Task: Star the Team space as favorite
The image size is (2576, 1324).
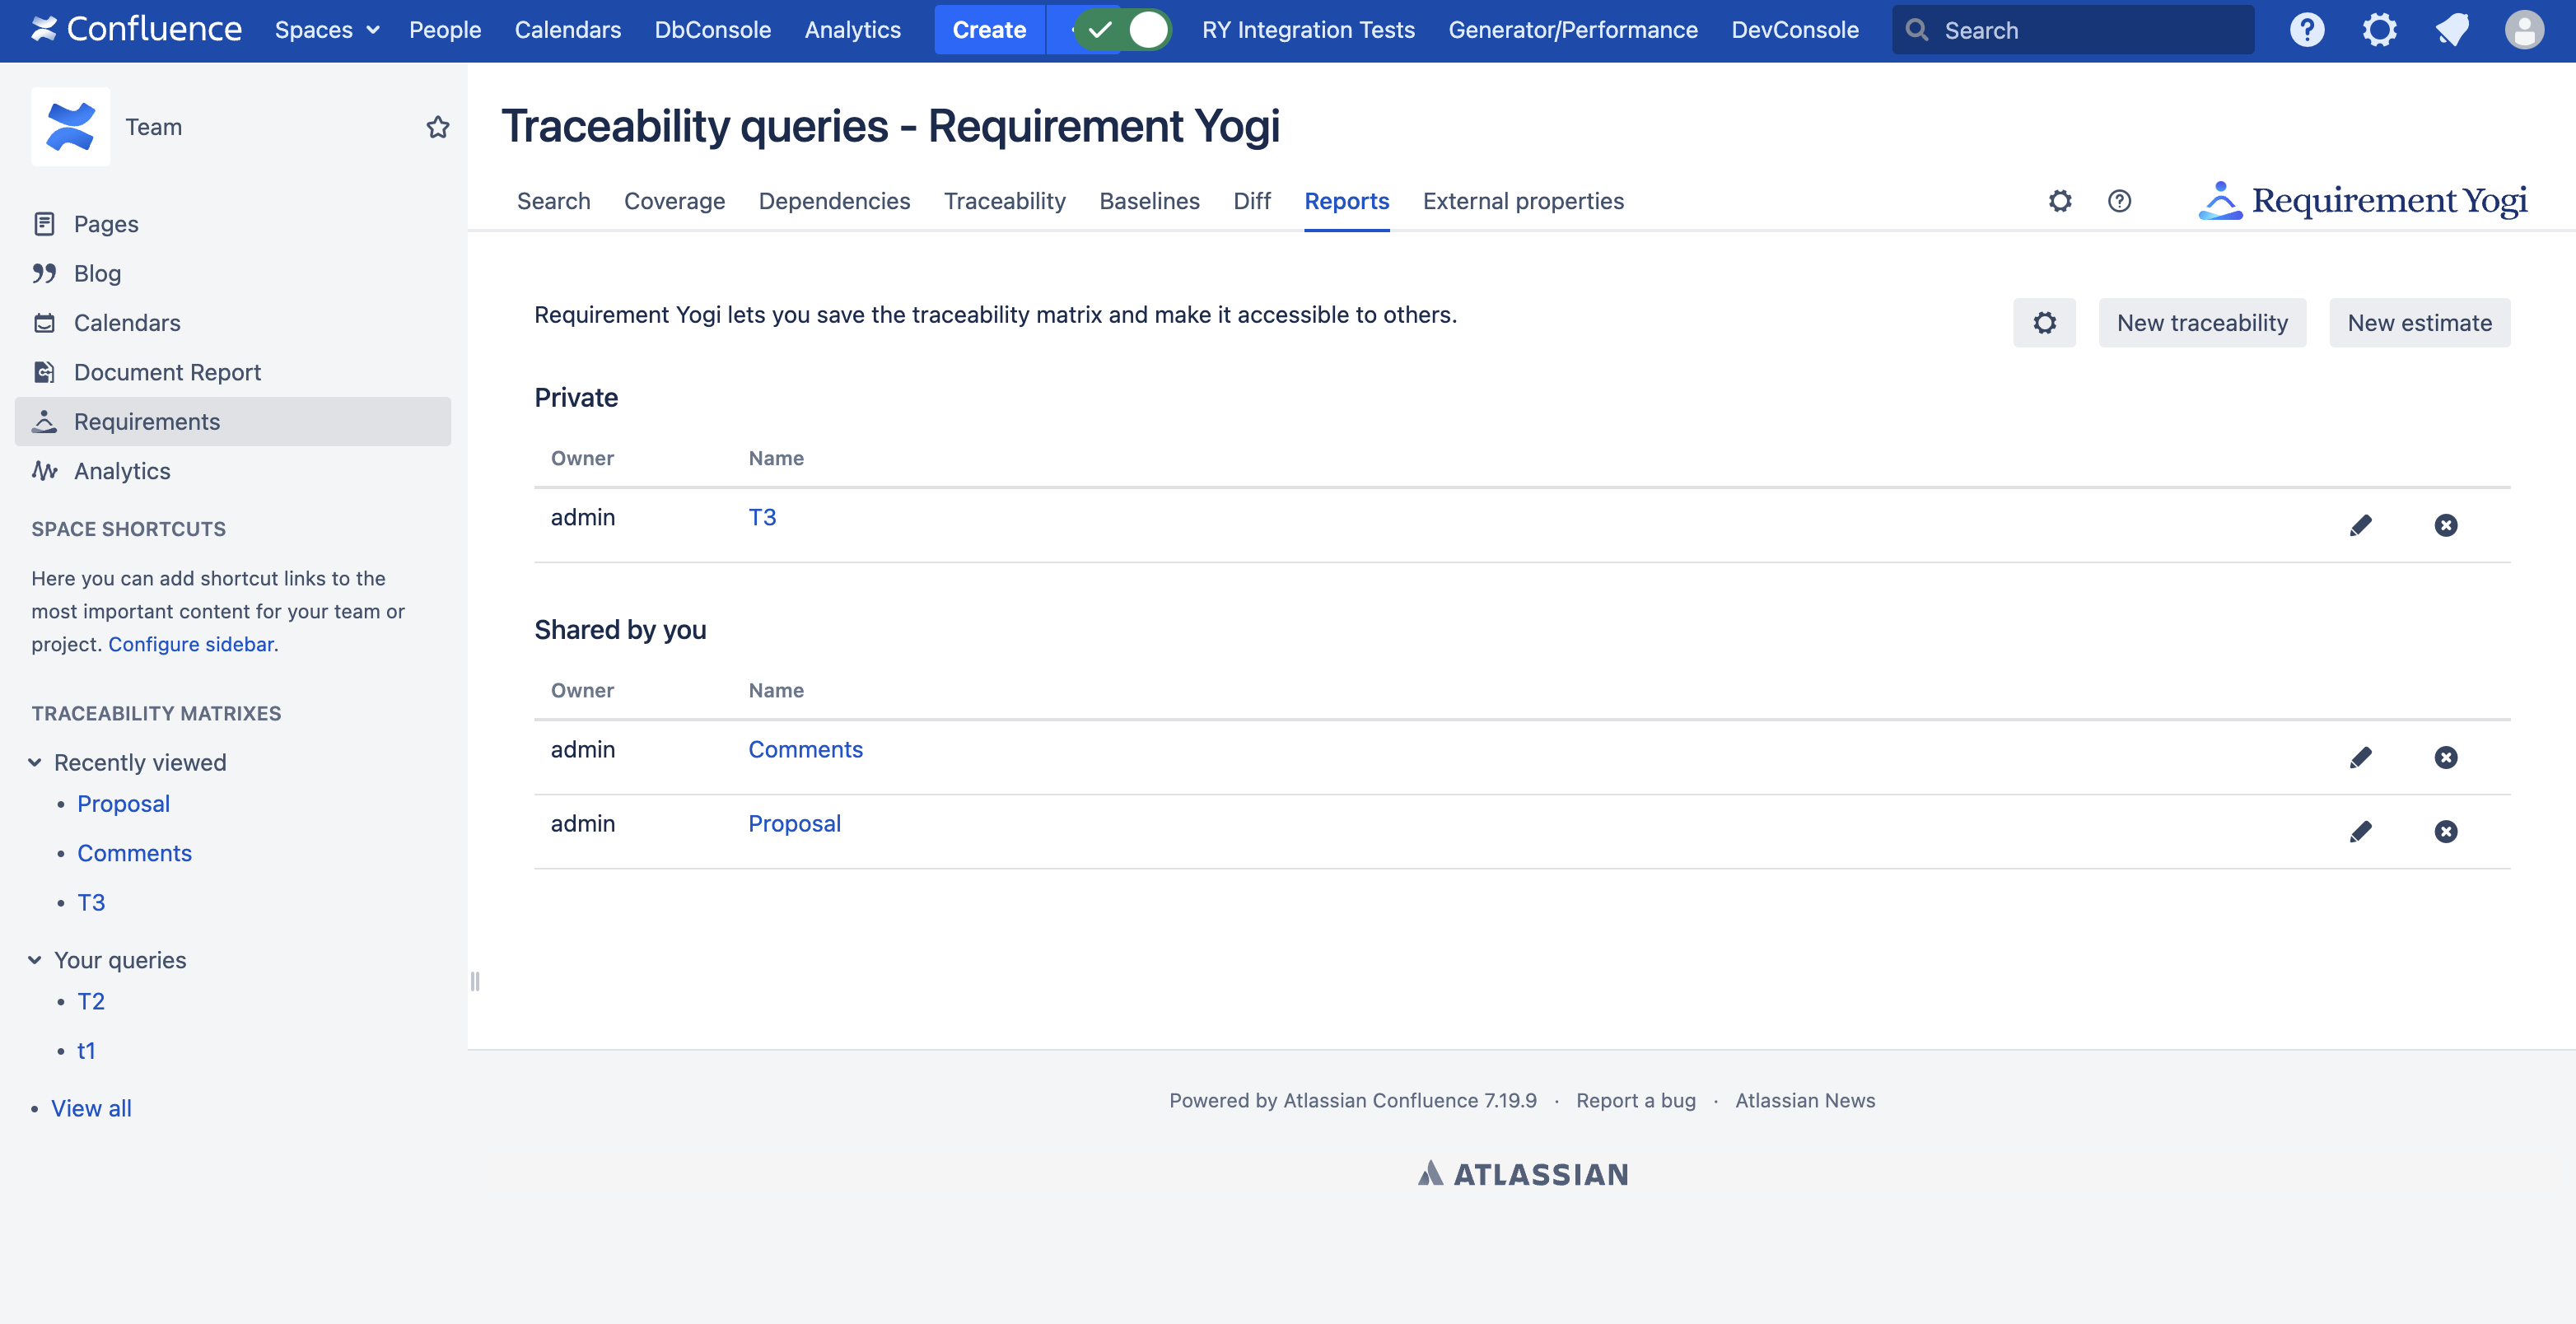Action: [437, 127]
